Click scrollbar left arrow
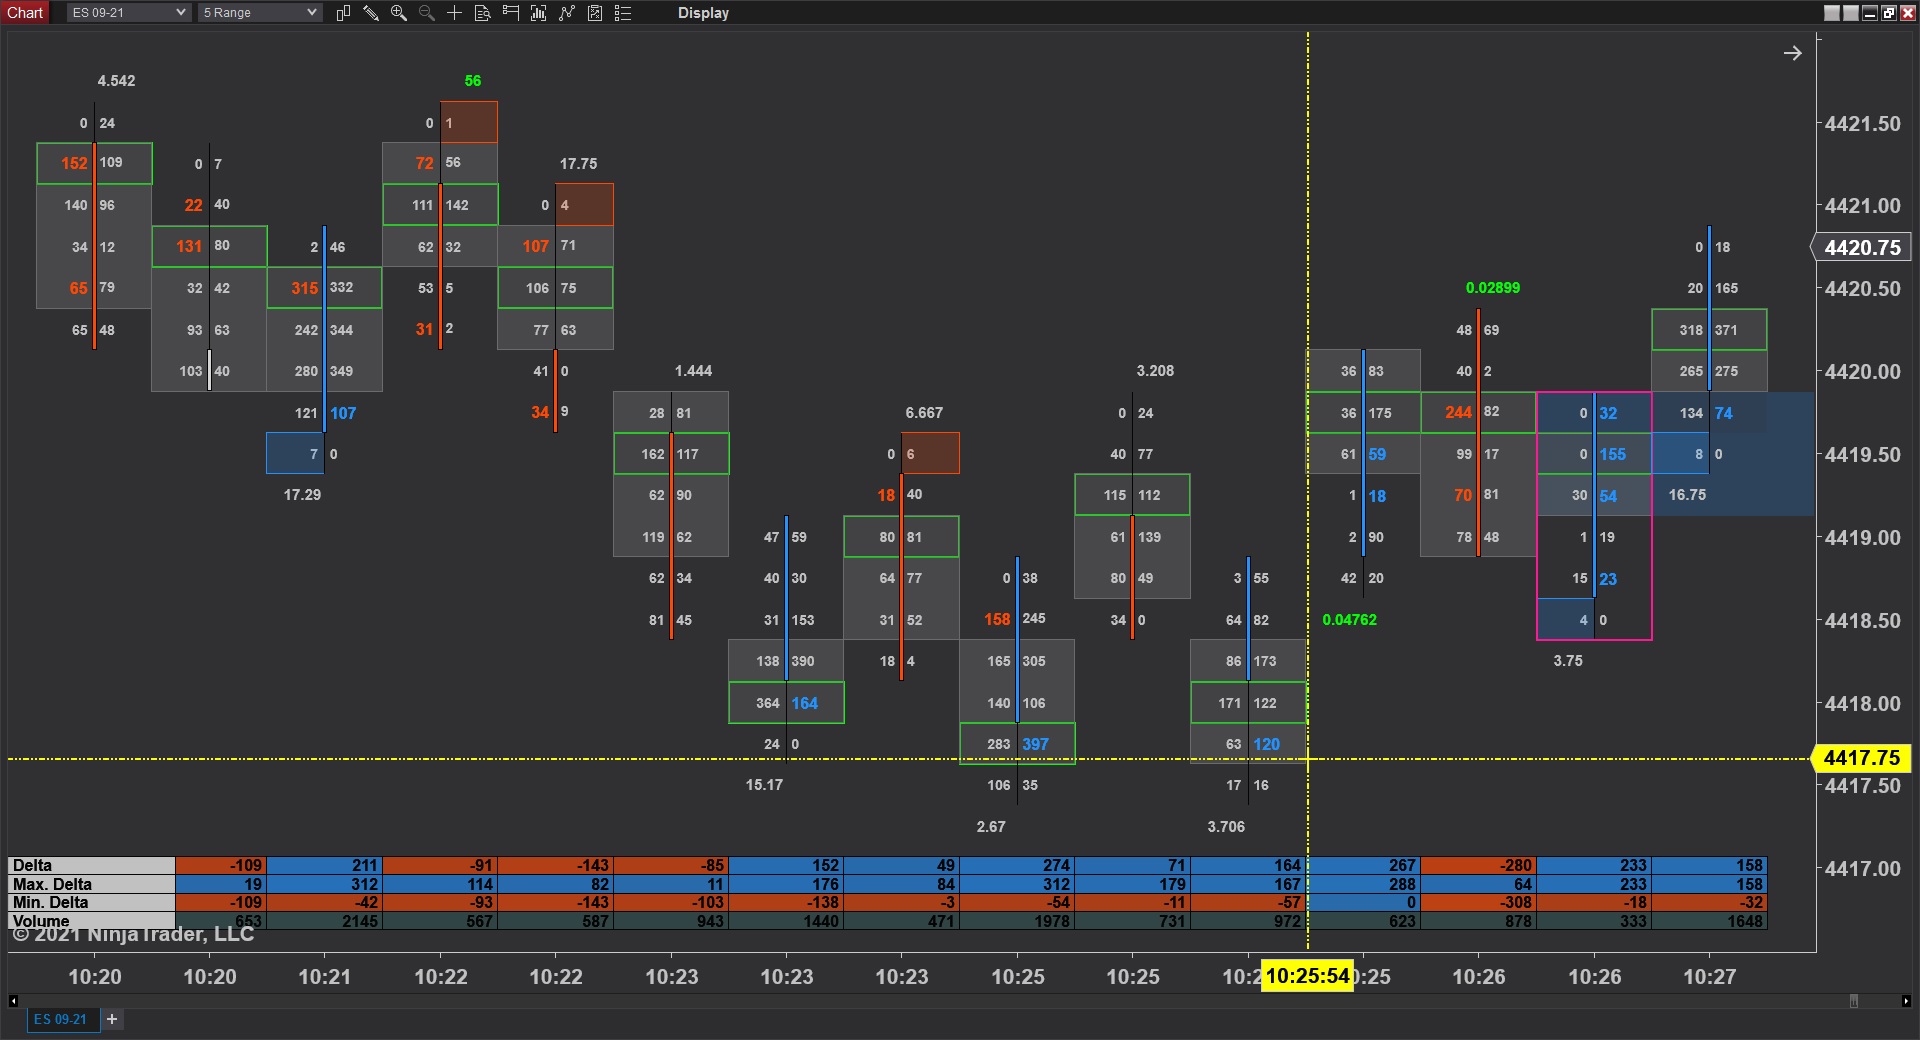Viewport: 1920px width, 1040px height. click(x=13, y=1001)
